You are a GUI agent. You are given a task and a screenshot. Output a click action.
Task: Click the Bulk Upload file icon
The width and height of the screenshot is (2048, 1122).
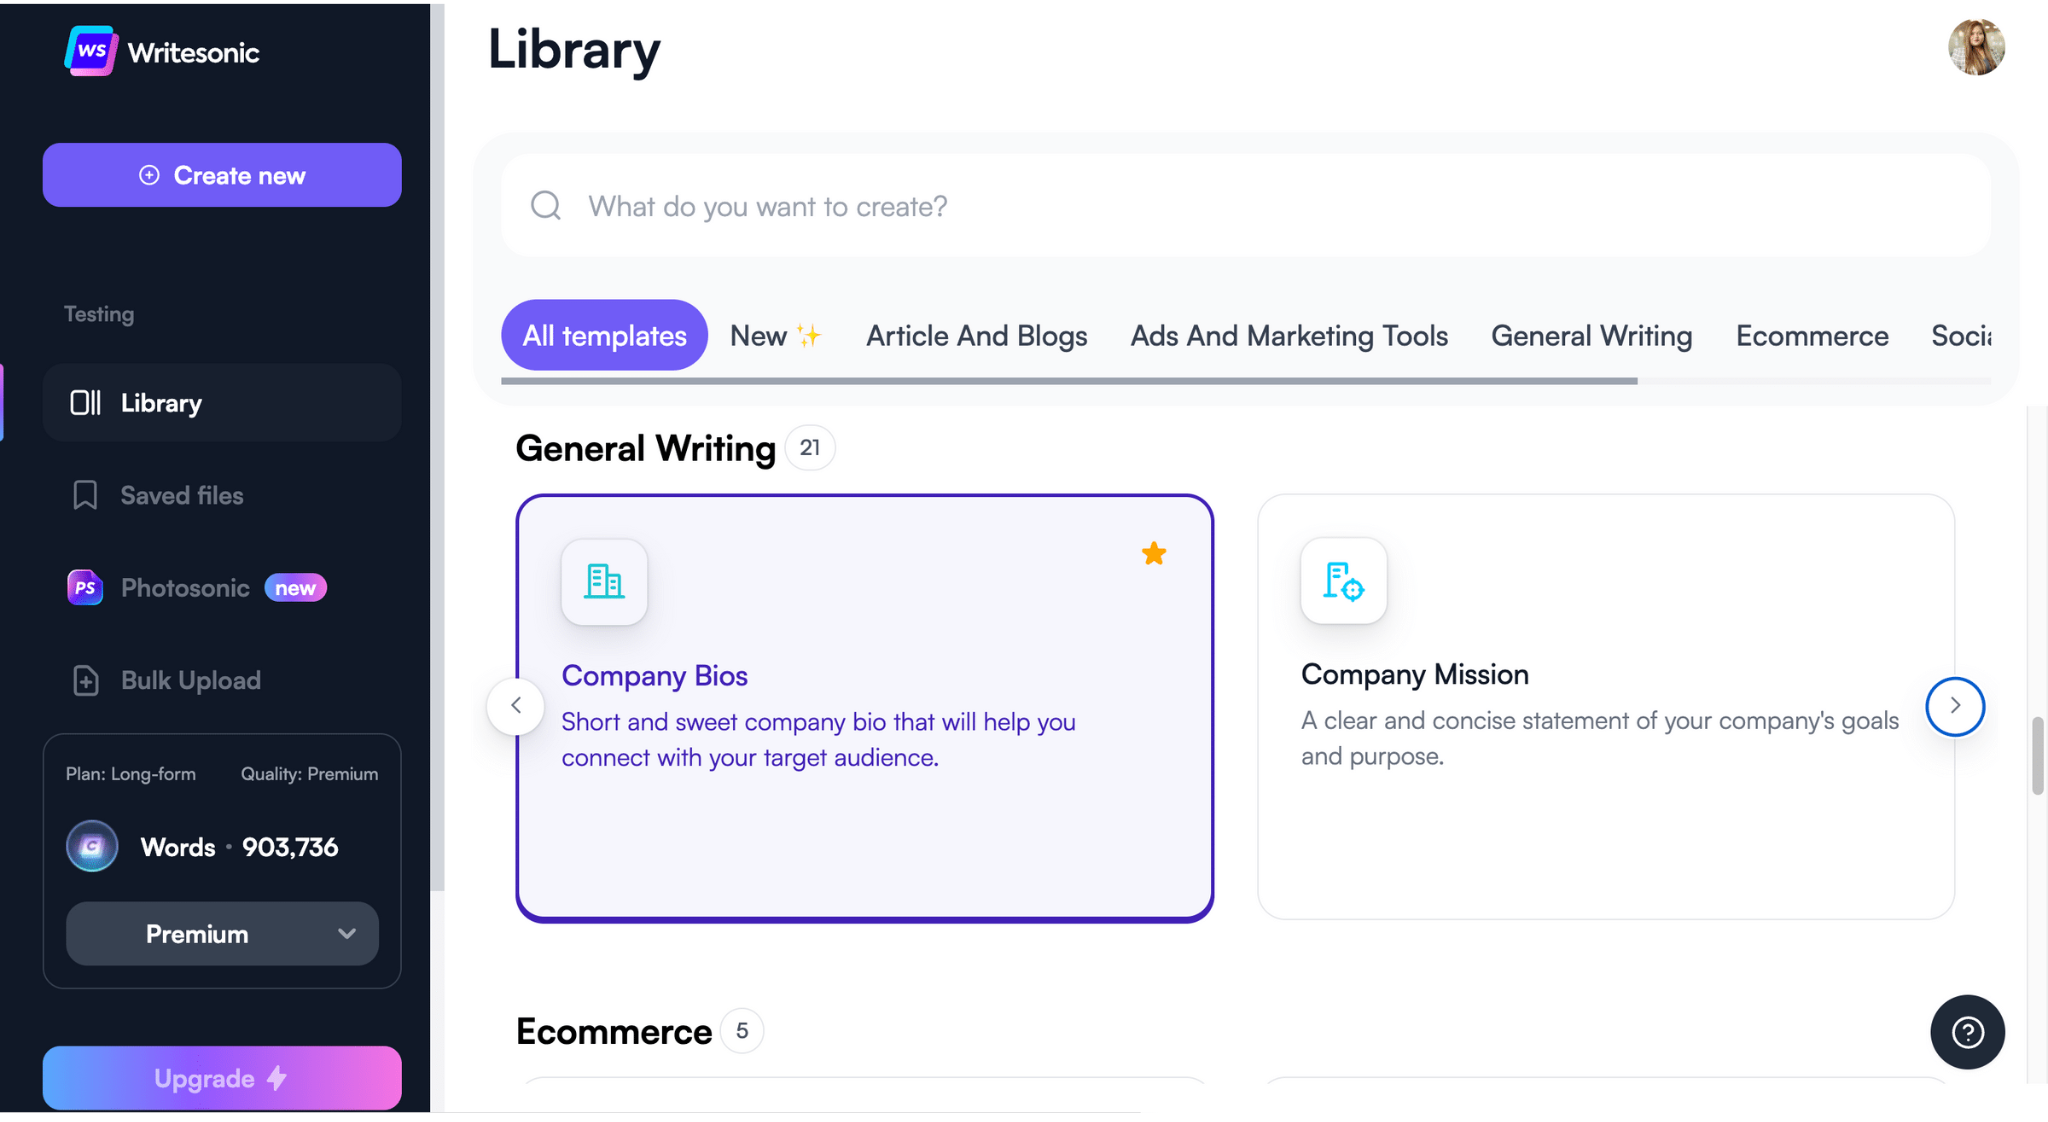click(86, 681)
